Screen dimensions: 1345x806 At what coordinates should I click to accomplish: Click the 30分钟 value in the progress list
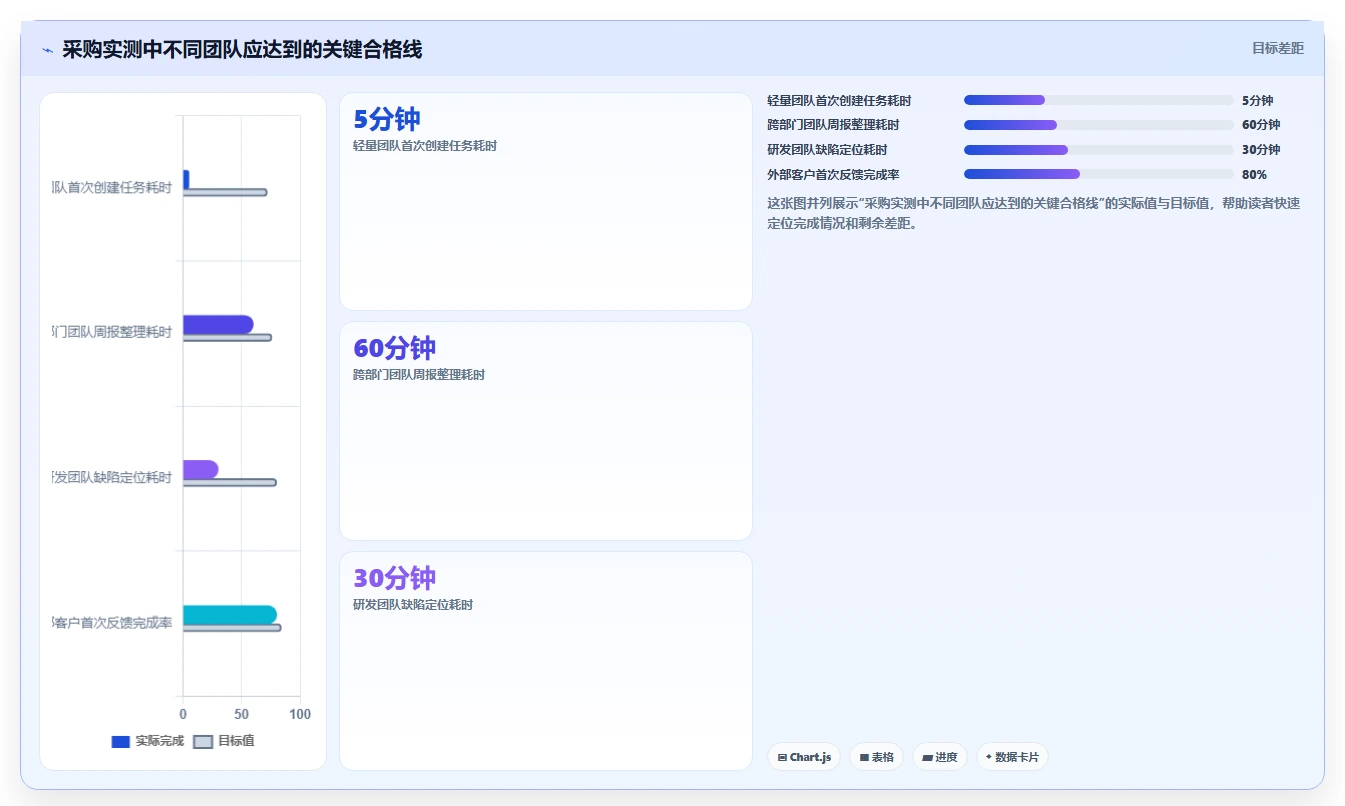coord(1261,150)
